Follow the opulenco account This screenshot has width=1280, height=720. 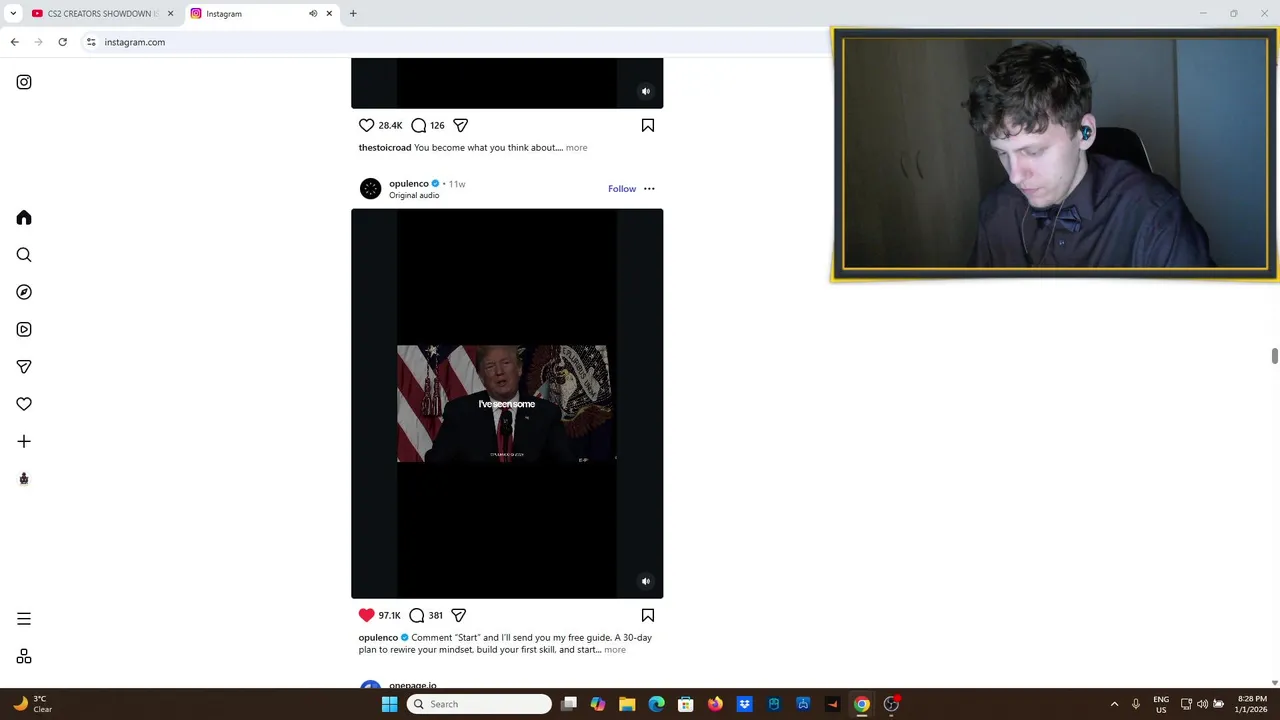coord(622,189)
